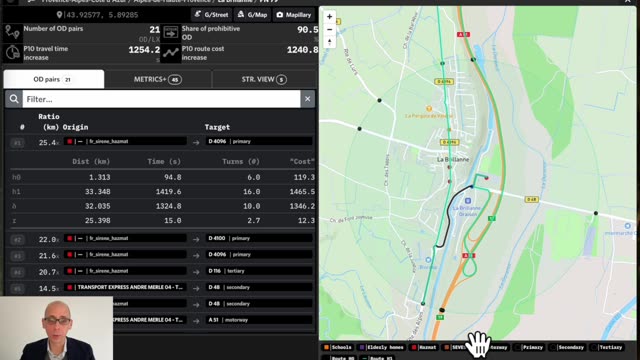Click h0 row distance value 1.313
Image resolution: width=640 pixels, height=360 pixels.
[x=100, y=177]
